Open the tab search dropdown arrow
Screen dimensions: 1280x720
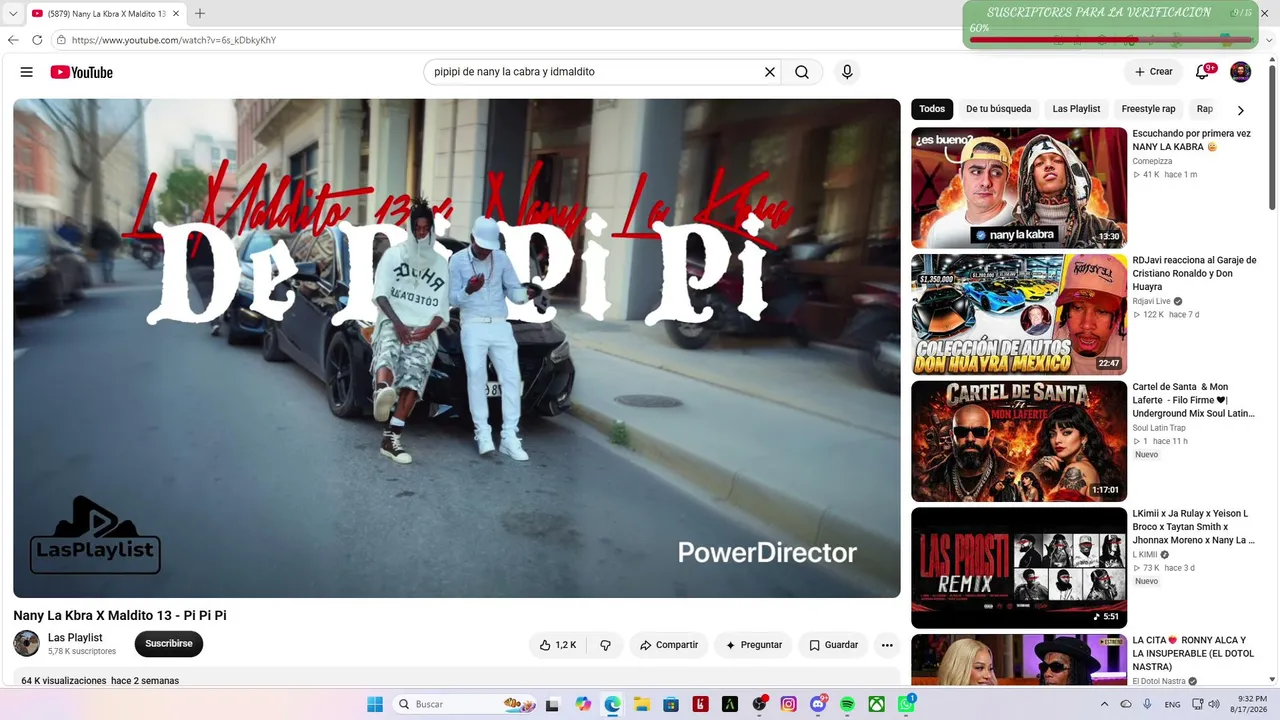pyautogui.click(x=13, y=13)
